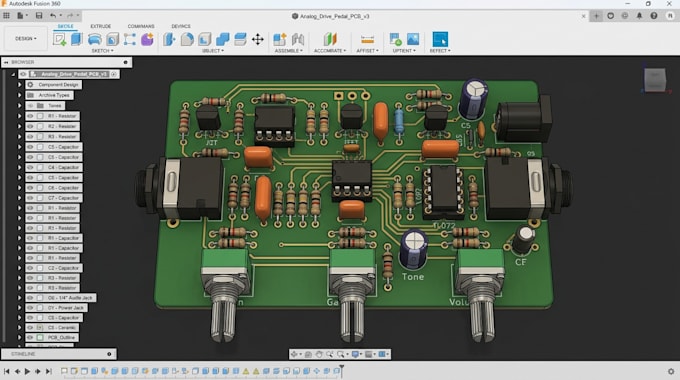Screen dimensions: 680x380
Task: Toggle visibility of R2 - Resistor
Action: (30, 126)
